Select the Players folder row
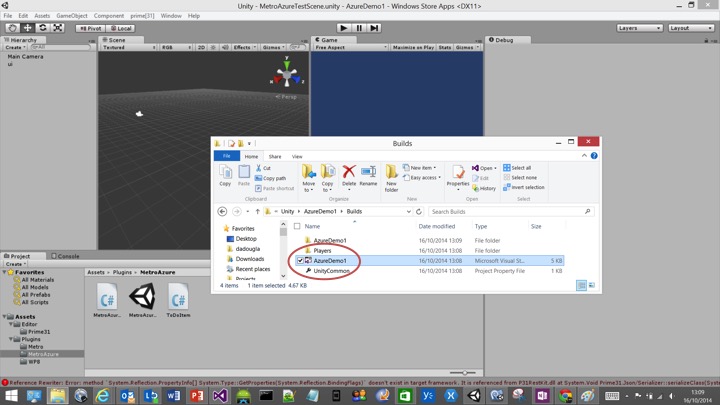 (428, 251)
